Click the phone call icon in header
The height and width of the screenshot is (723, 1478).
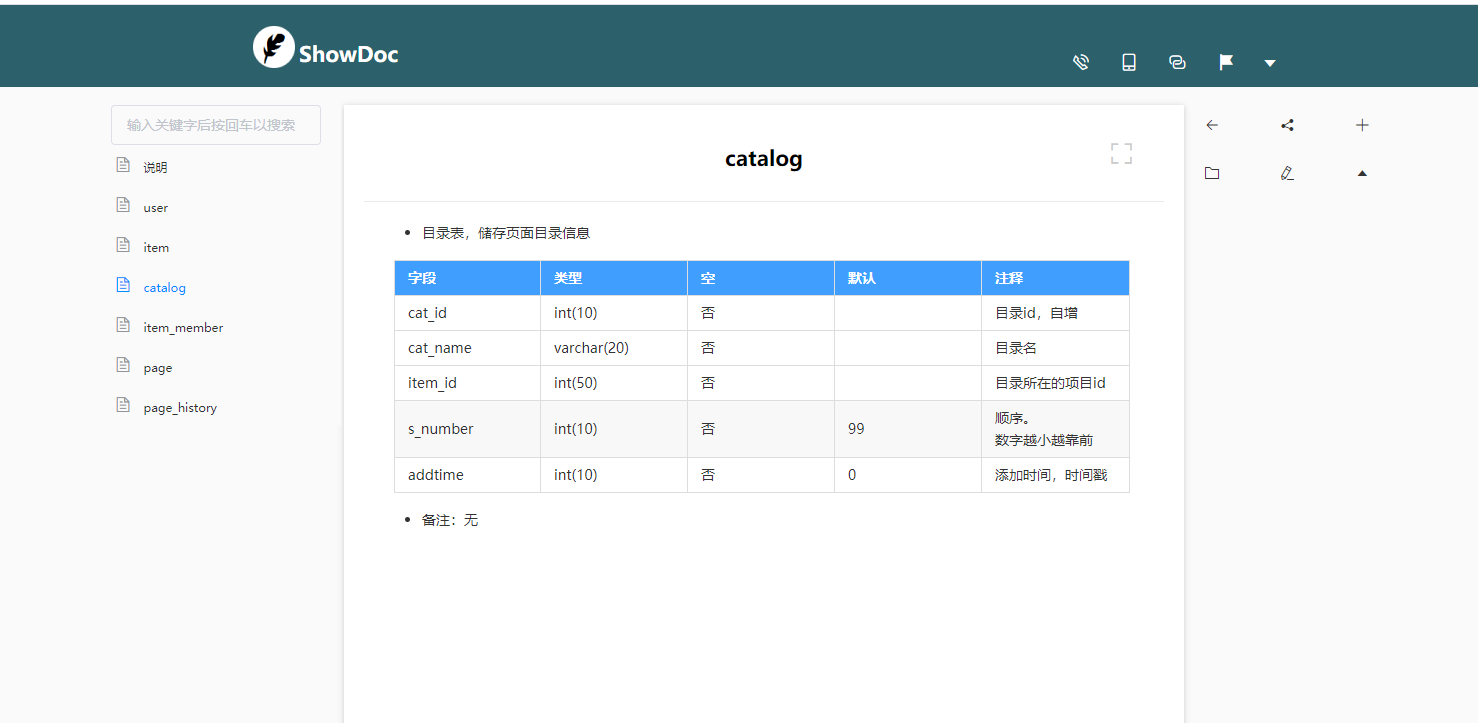(x=1080, y=62)
